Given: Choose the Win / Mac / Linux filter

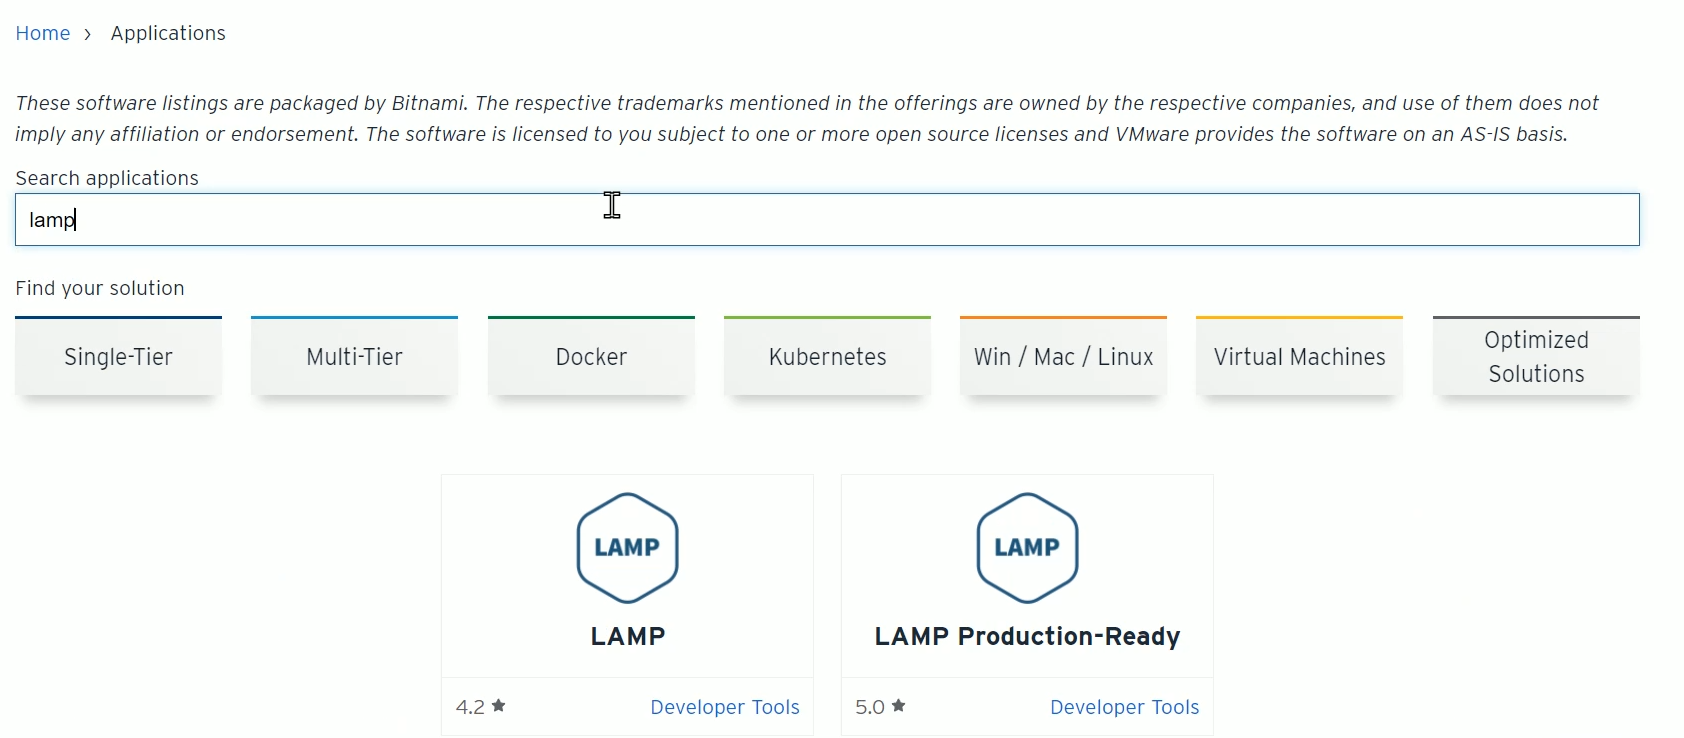Looking at the screenshot, I should click(1063, 357).
